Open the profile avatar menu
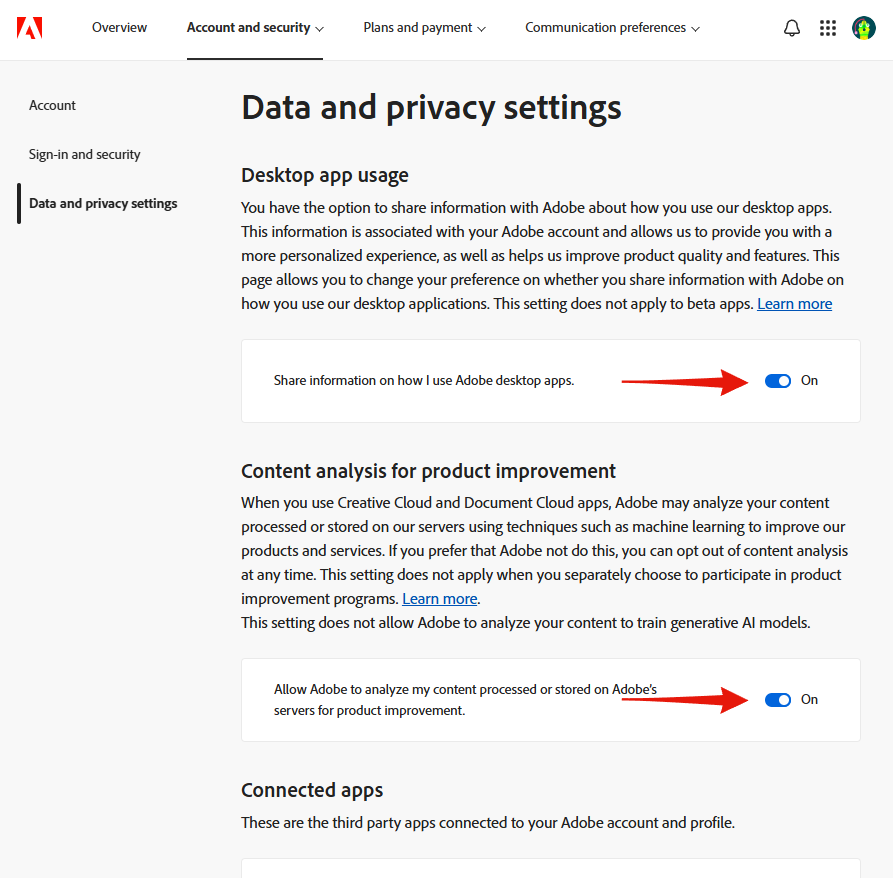 pos(863,28)
